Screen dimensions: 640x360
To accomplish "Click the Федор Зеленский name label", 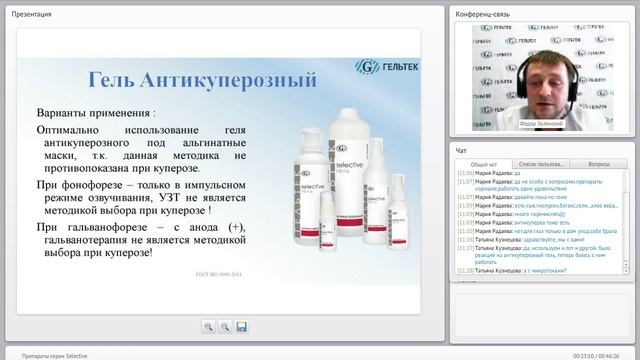I will click(541, 124).
